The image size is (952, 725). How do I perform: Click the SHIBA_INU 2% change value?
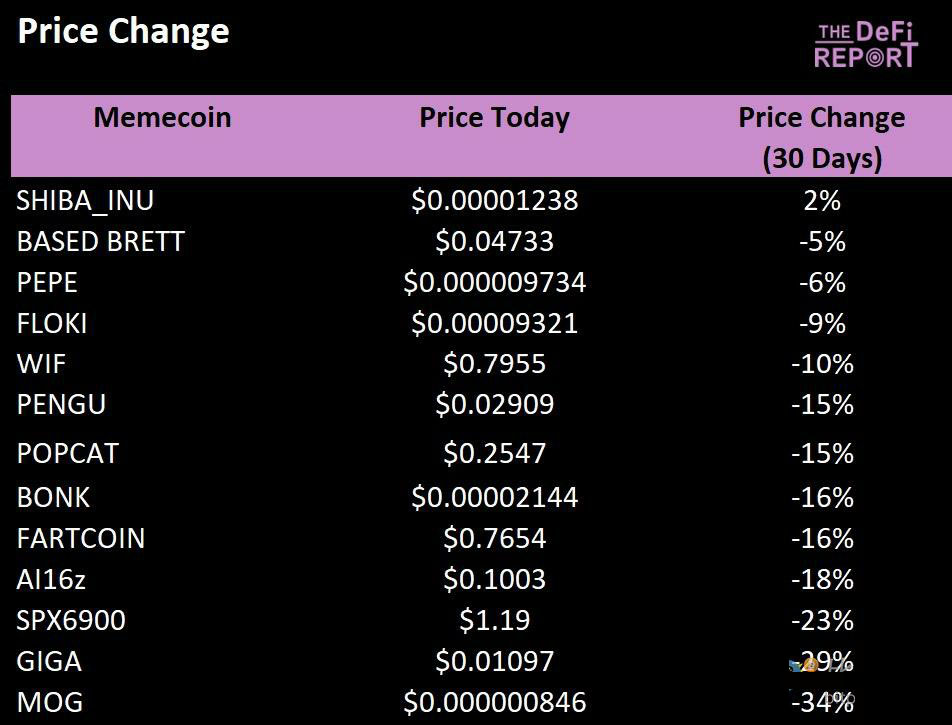822,201
